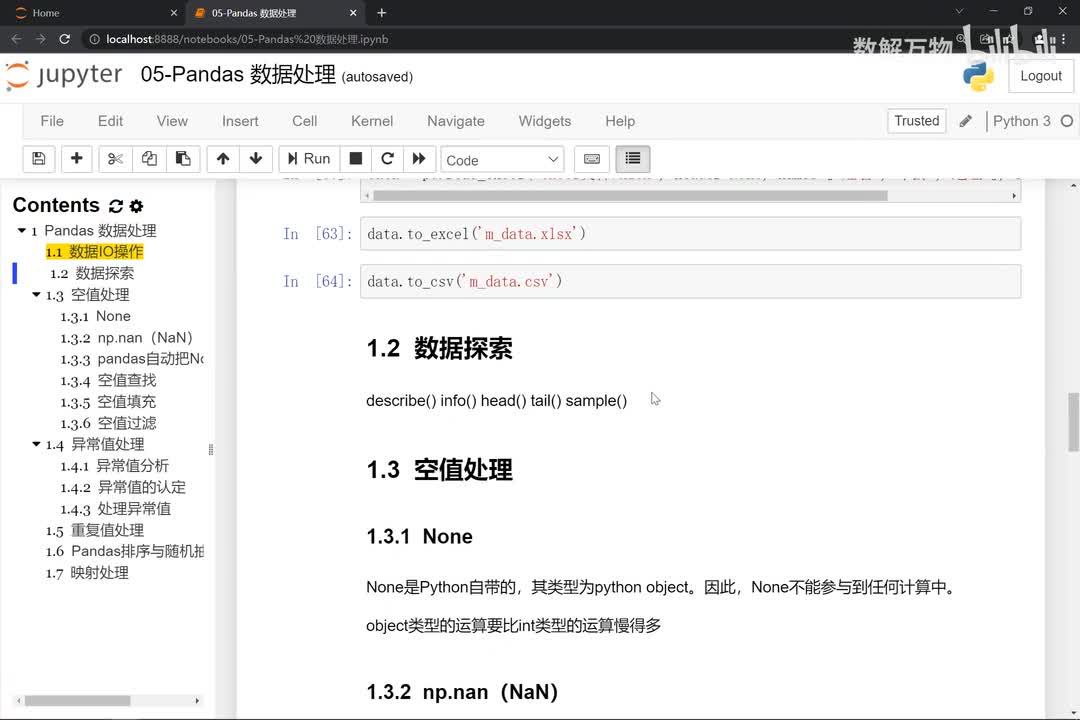The image size is (1080, 720).
Task: Open a new browser tab
Action: 382,13
